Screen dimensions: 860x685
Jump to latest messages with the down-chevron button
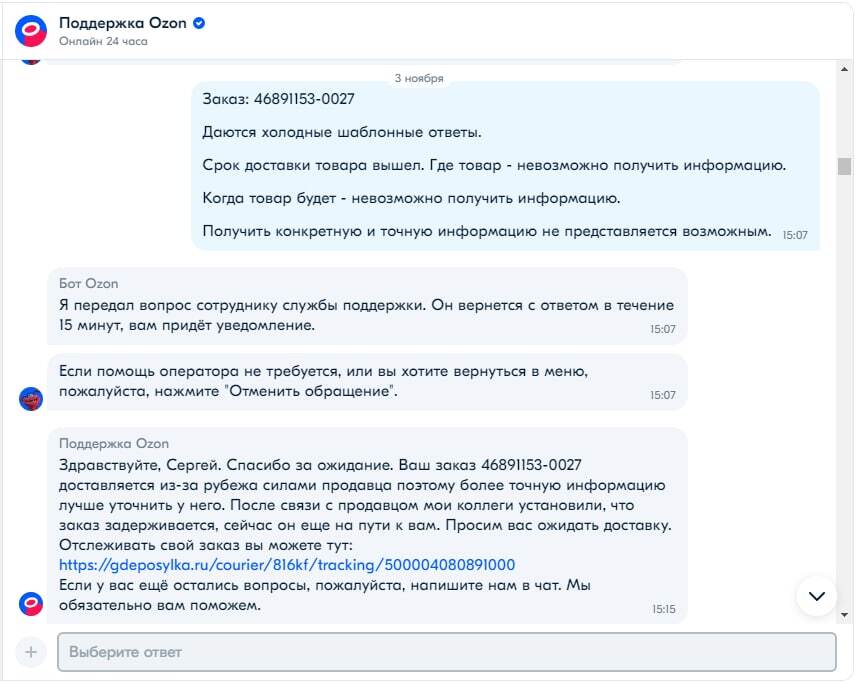817,596
